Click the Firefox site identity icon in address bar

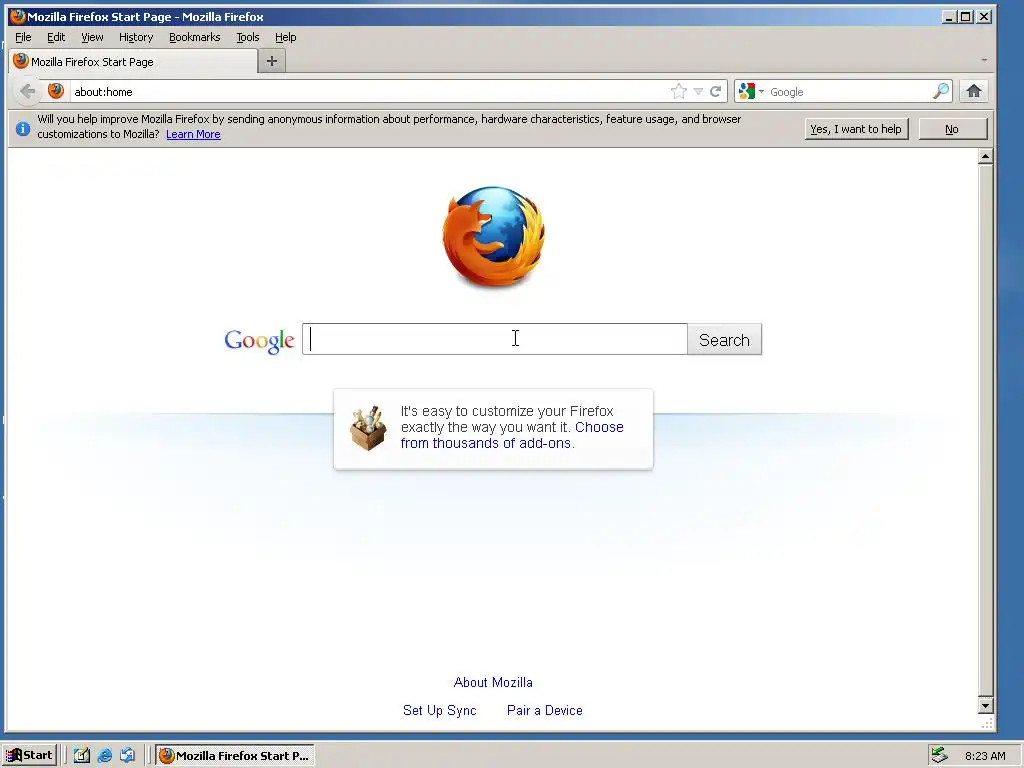(x=56, y=91)
